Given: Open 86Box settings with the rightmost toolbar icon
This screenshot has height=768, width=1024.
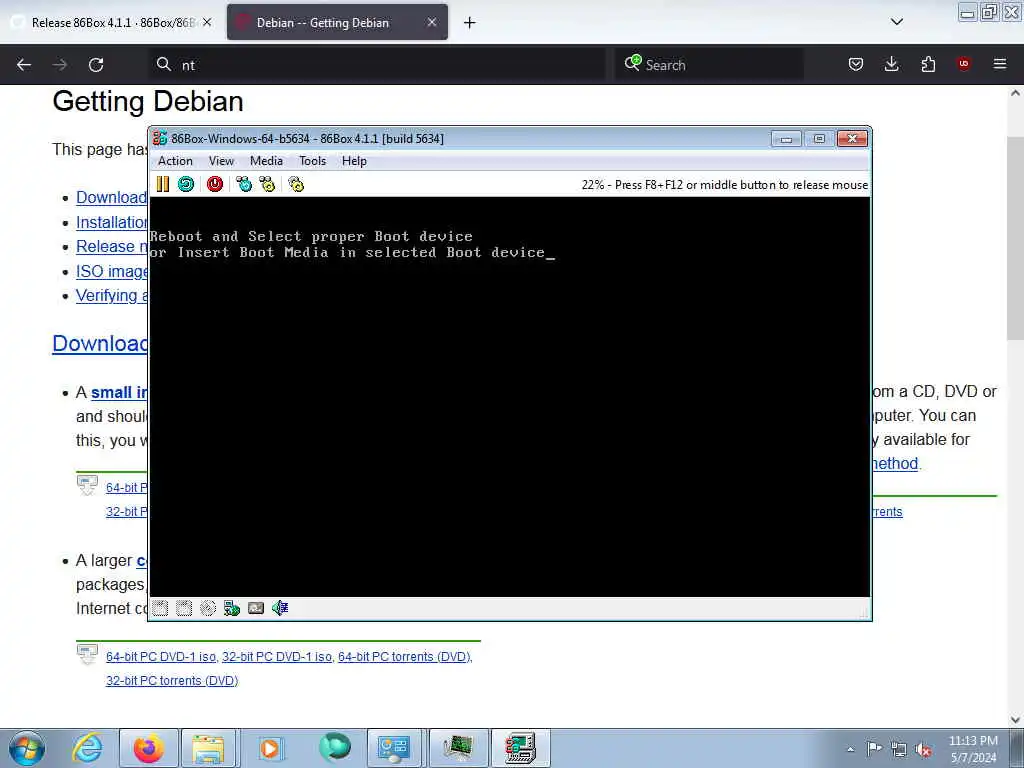Looking at the screenshot, I should pos(296,184).
